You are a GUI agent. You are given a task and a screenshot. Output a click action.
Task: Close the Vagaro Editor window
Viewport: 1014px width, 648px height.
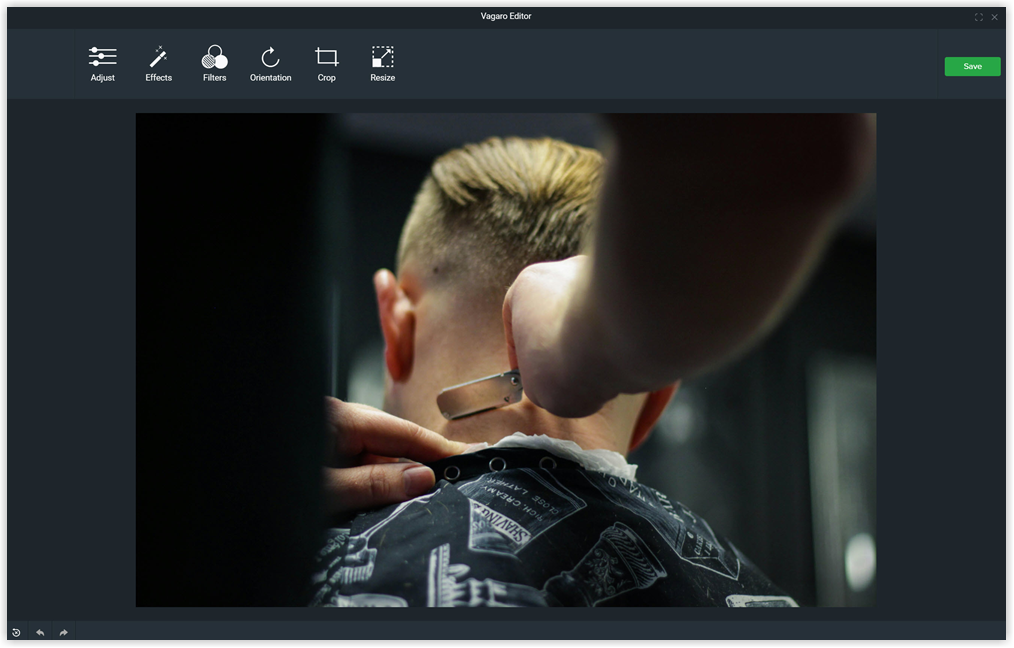995,17
